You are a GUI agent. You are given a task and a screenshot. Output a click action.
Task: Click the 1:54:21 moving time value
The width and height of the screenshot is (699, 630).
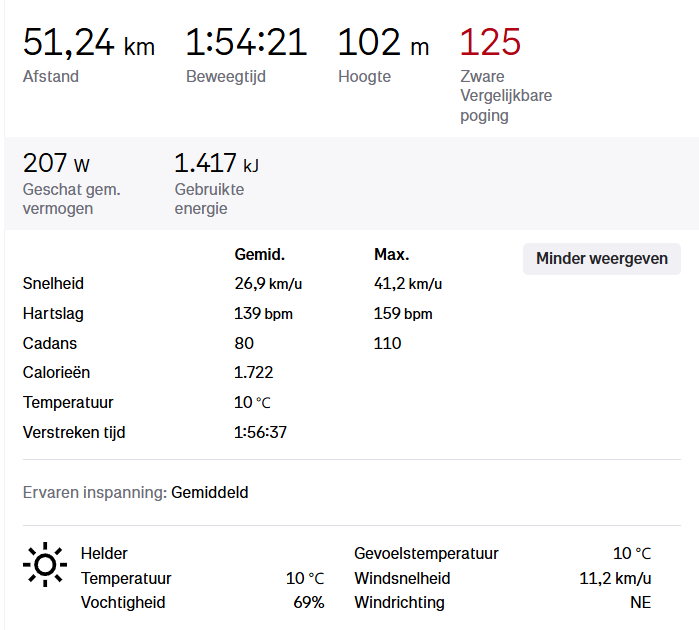[x=246, y=43]
